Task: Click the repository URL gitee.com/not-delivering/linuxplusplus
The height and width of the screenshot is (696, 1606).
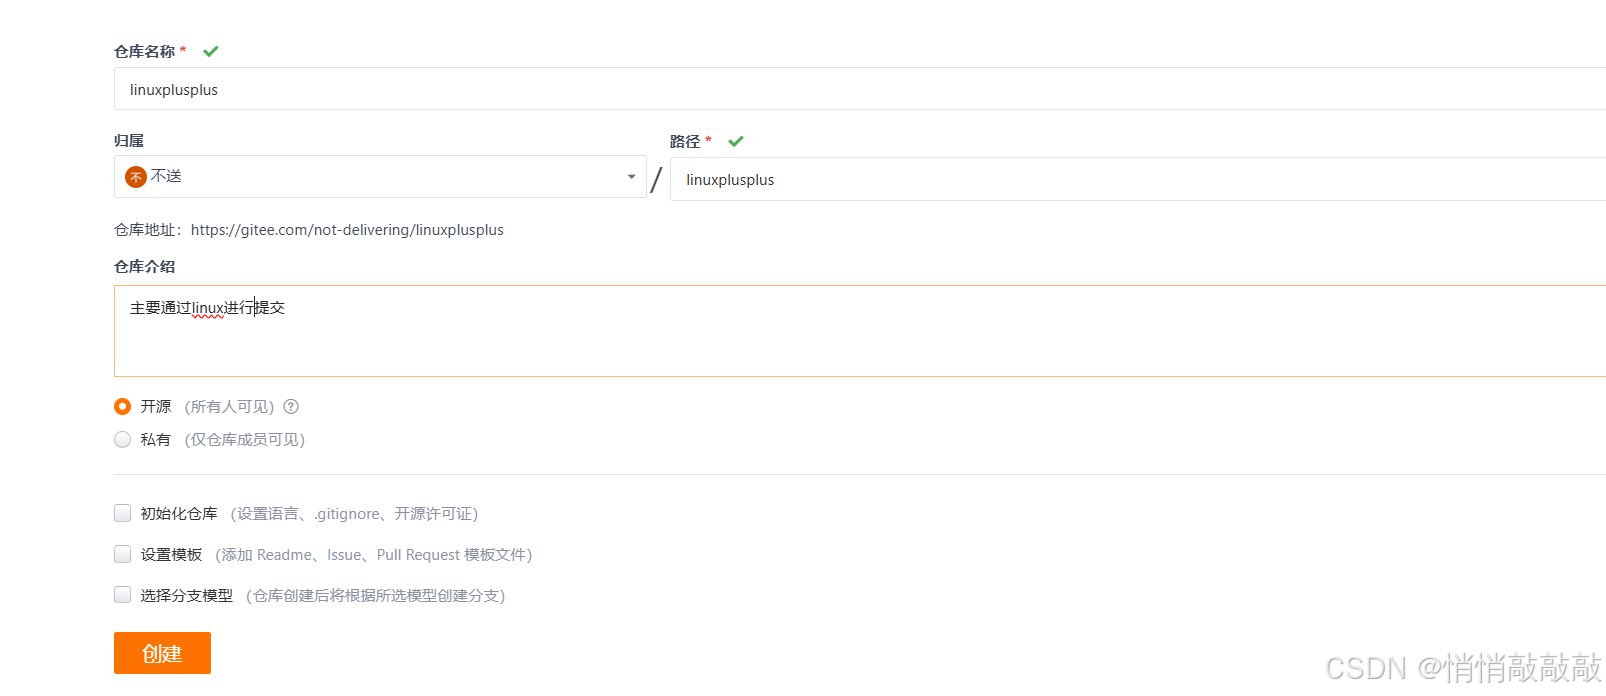Action: pos(347,230)
